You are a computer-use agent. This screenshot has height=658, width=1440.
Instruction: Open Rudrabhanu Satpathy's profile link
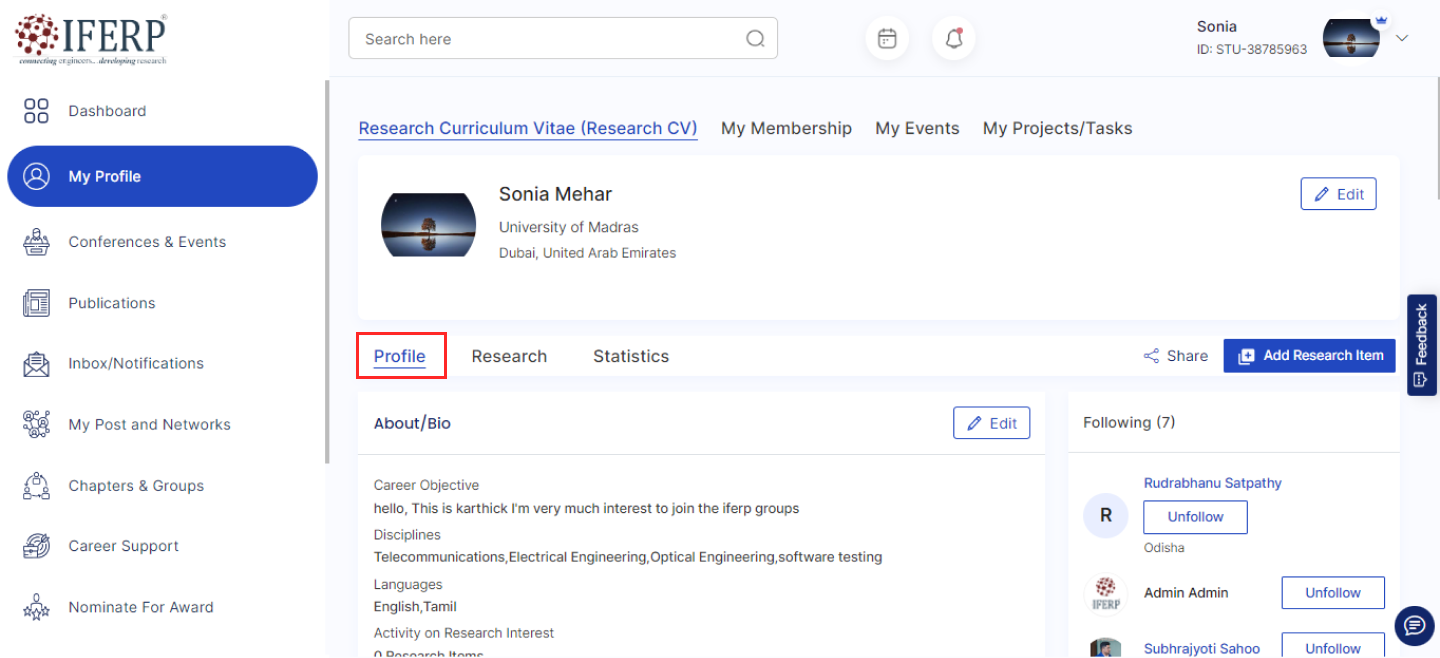1212,483
